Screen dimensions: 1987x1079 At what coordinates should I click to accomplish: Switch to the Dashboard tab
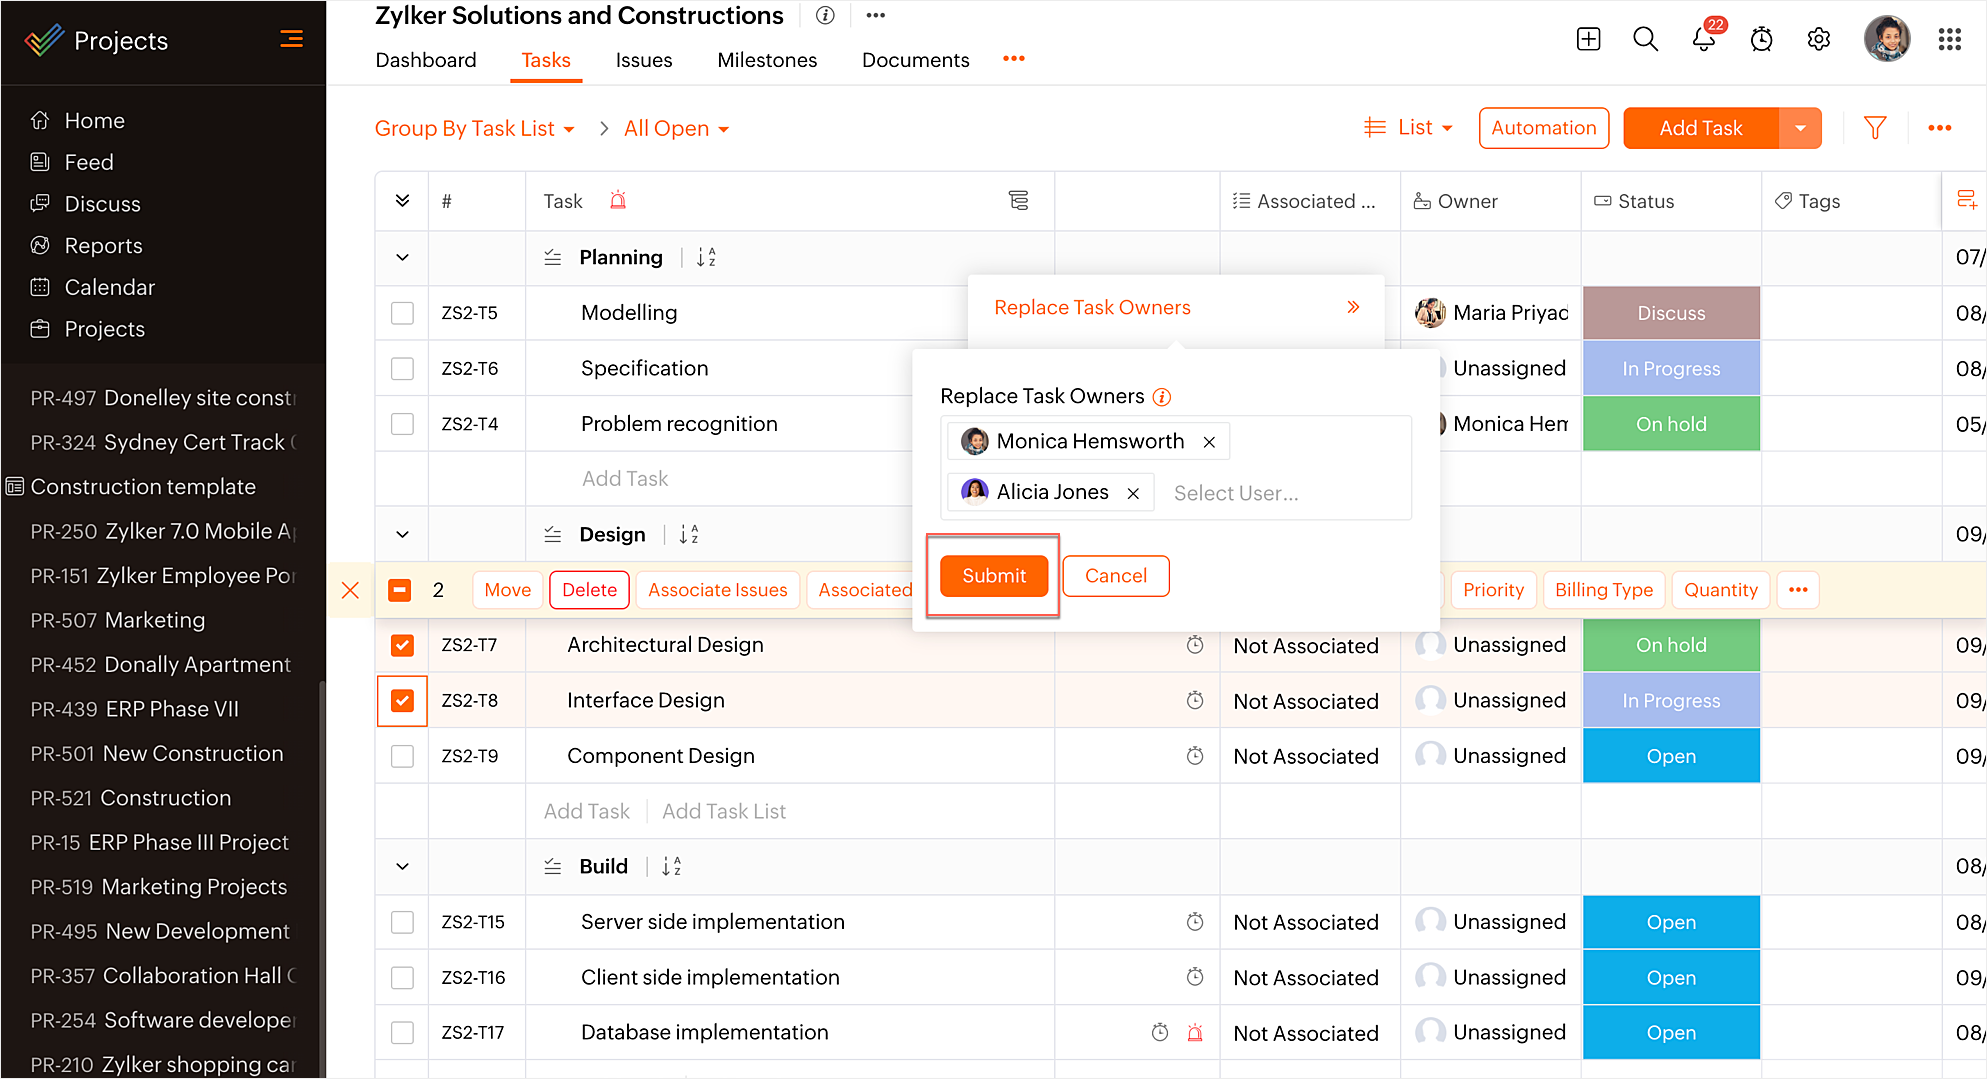(426, 60)
